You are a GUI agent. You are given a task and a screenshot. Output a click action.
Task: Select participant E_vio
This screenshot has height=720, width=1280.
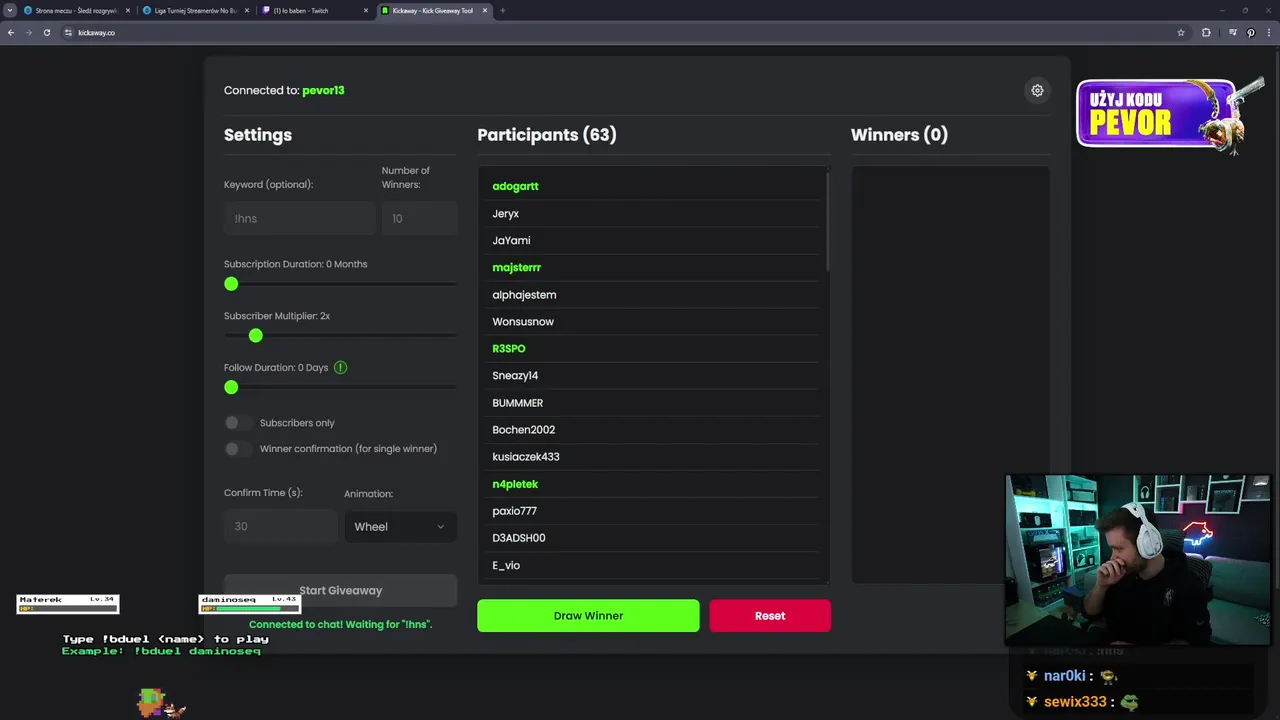(x=506, y=565)
